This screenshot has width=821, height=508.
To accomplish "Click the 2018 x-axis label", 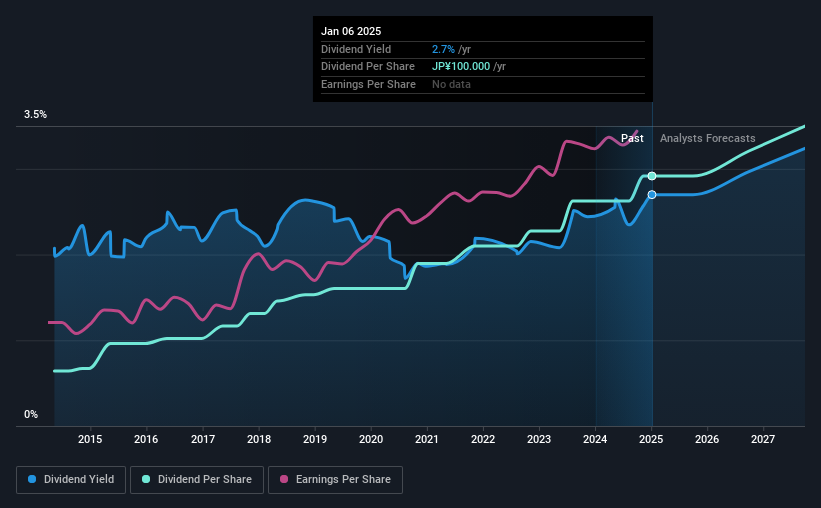I will [259, 439].
